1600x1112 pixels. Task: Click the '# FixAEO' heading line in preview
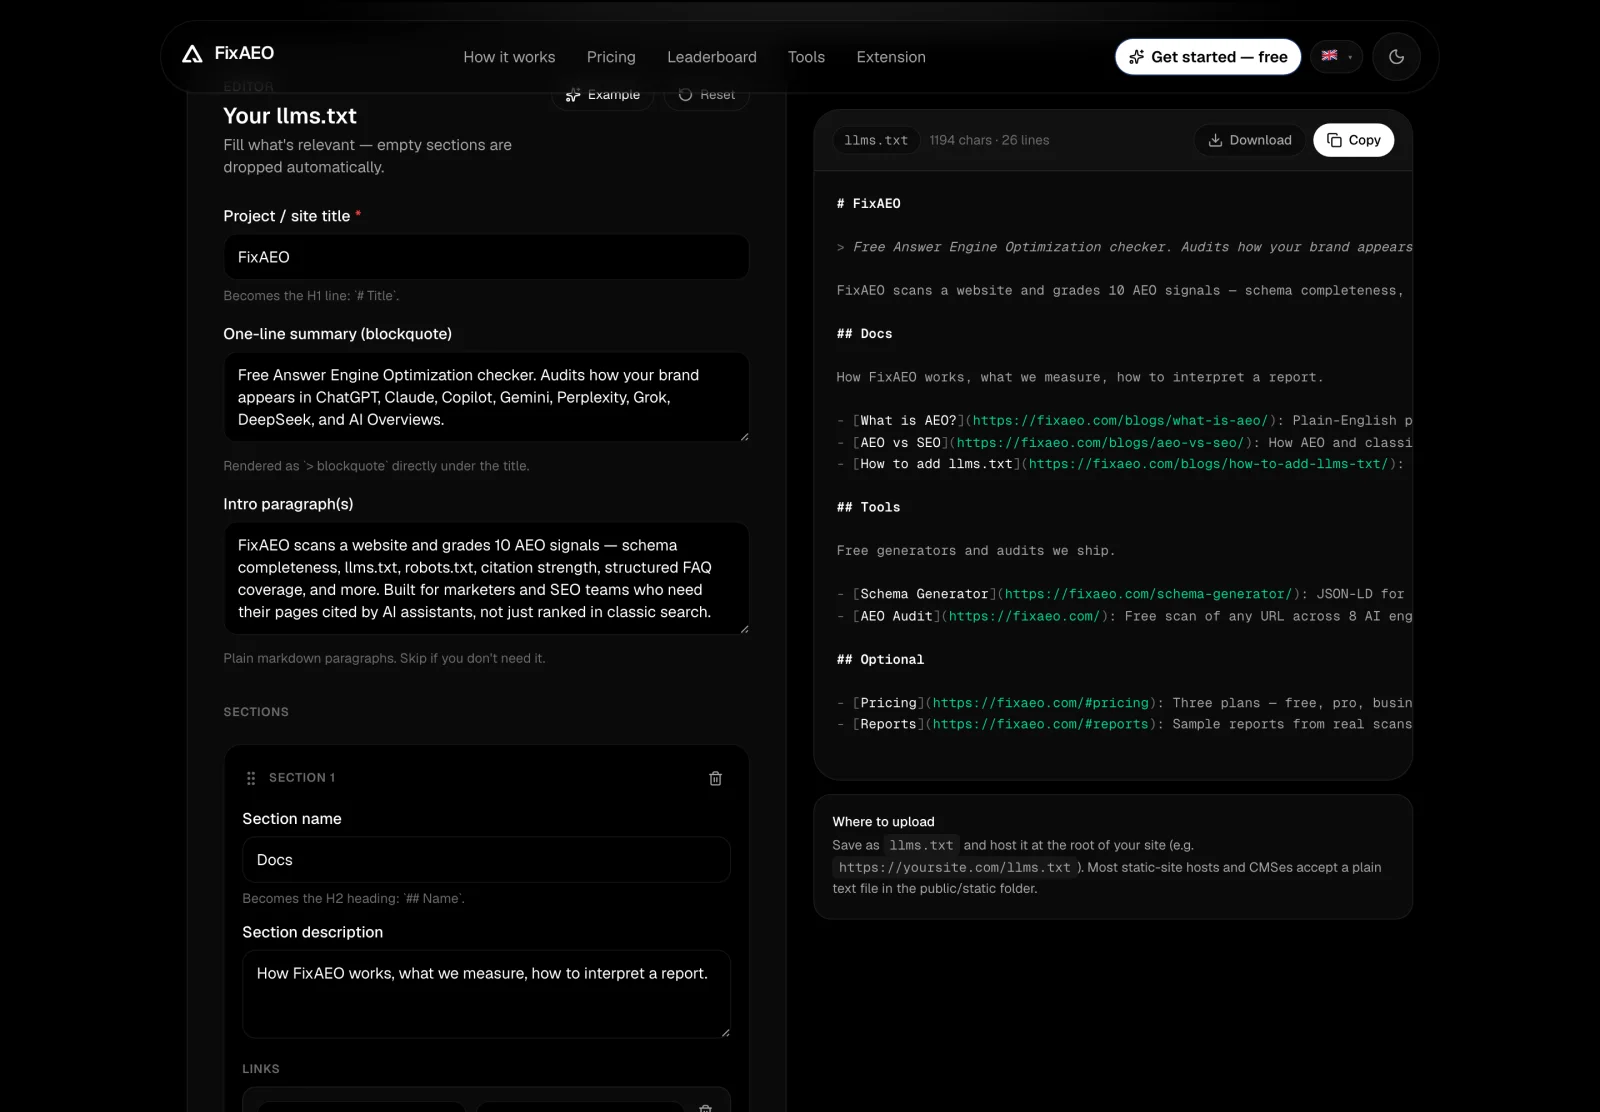[x=868, y=203]
